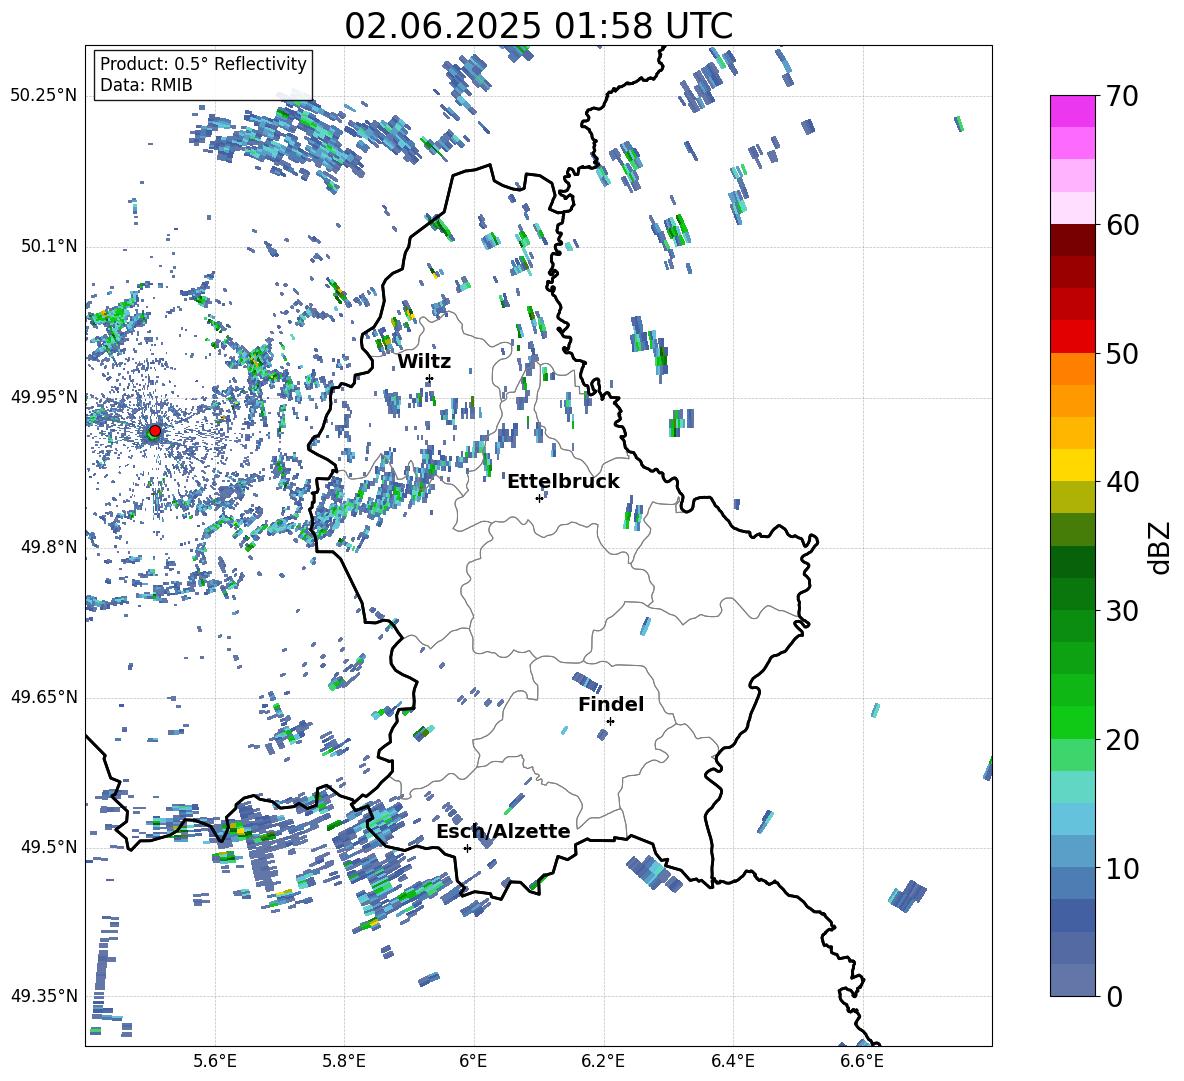Click the 49.35°N latitude label
The width and height of the screenshot is (1184, 1081).
[44, 996]
